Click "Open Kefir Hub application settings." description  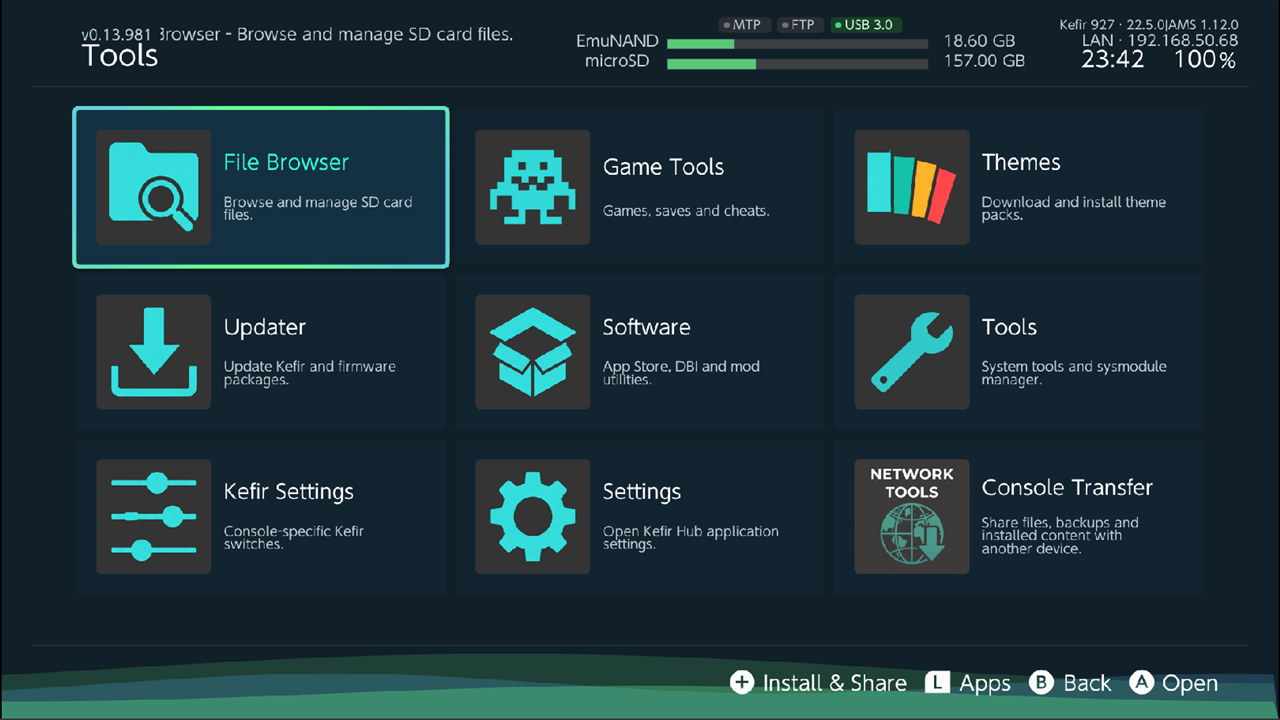[x=690, y=538]
